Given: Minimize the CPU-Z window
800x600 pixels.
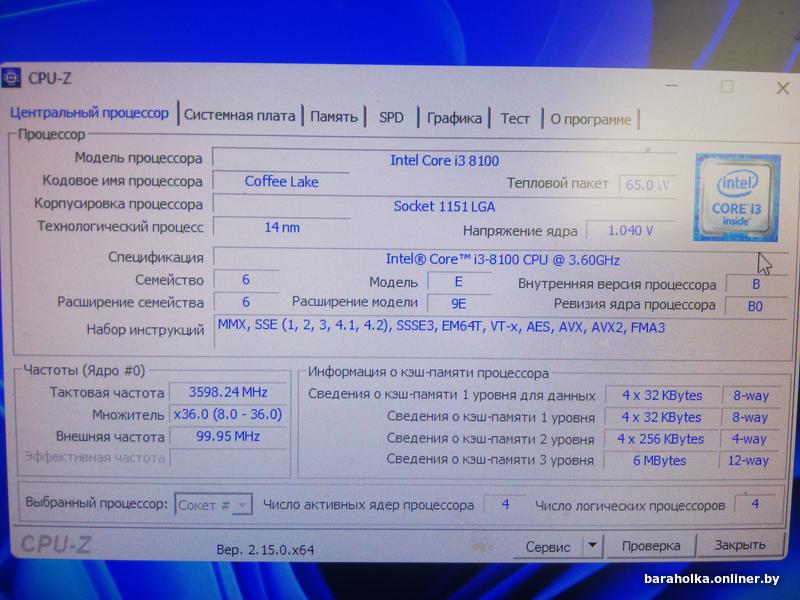Looking at the screenshot, I should pyautogui.click(x=672, y=86).
